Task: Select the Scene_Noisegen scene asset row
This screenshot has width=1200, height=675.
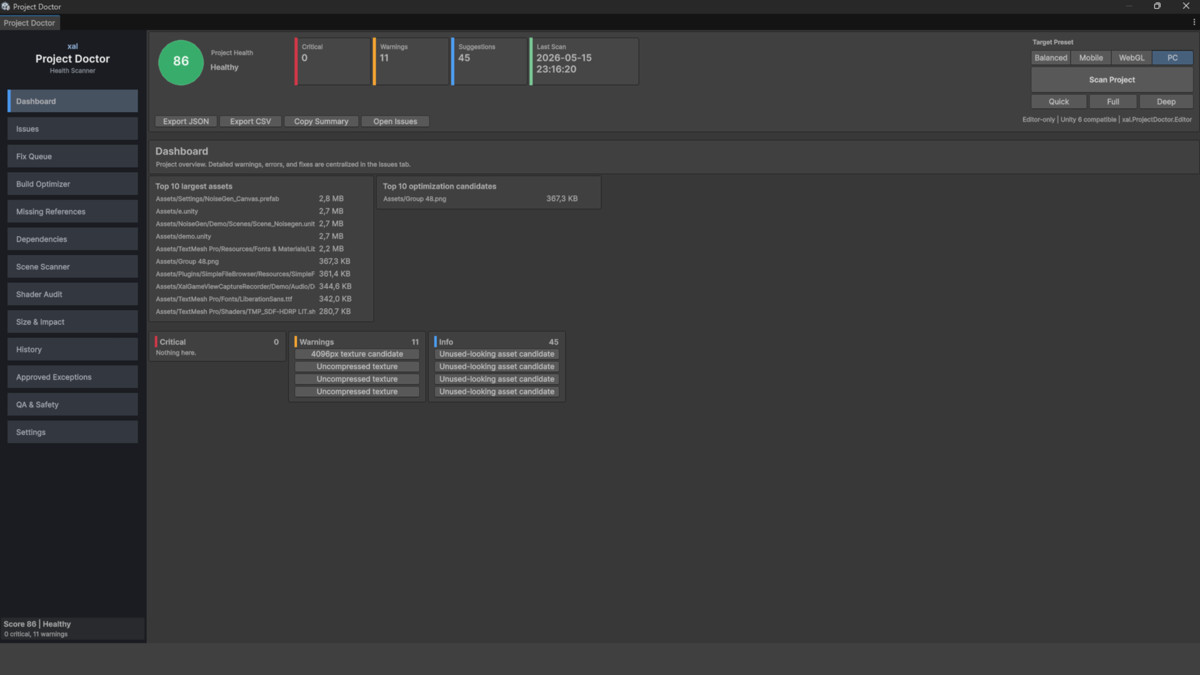Action: click(262, 224)
